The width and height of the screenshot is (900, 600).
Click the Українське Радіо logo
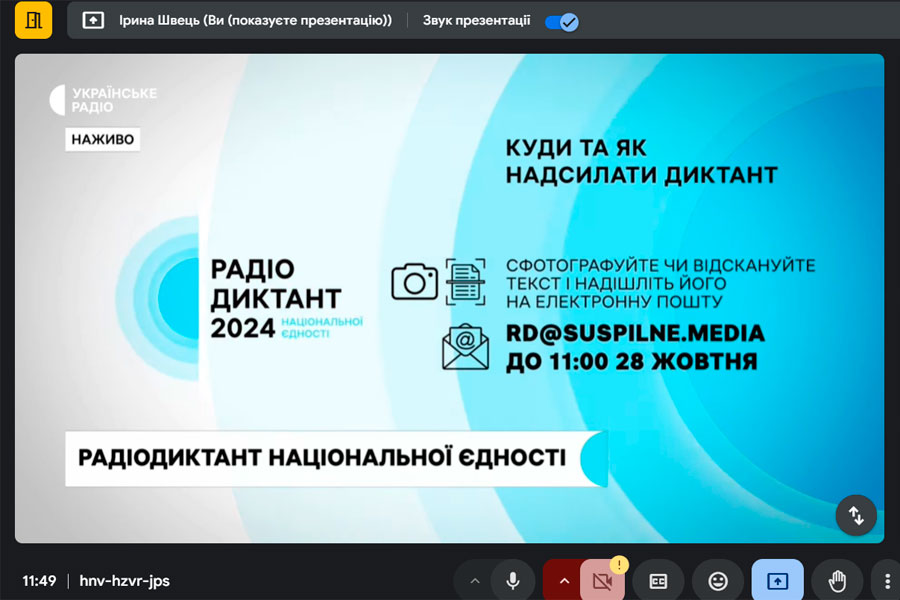[103, 100]
